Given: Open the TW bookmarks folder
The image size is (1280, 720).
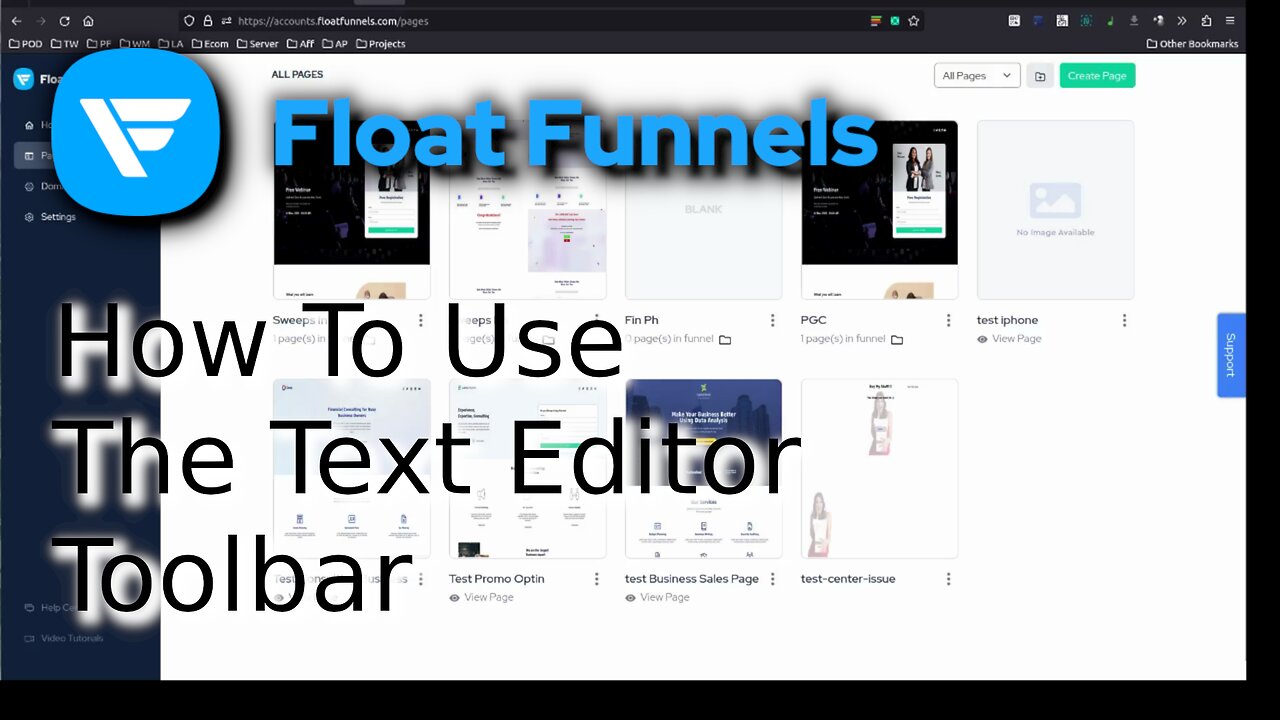Looking at the screenshot, I should (x=65, y=44).
